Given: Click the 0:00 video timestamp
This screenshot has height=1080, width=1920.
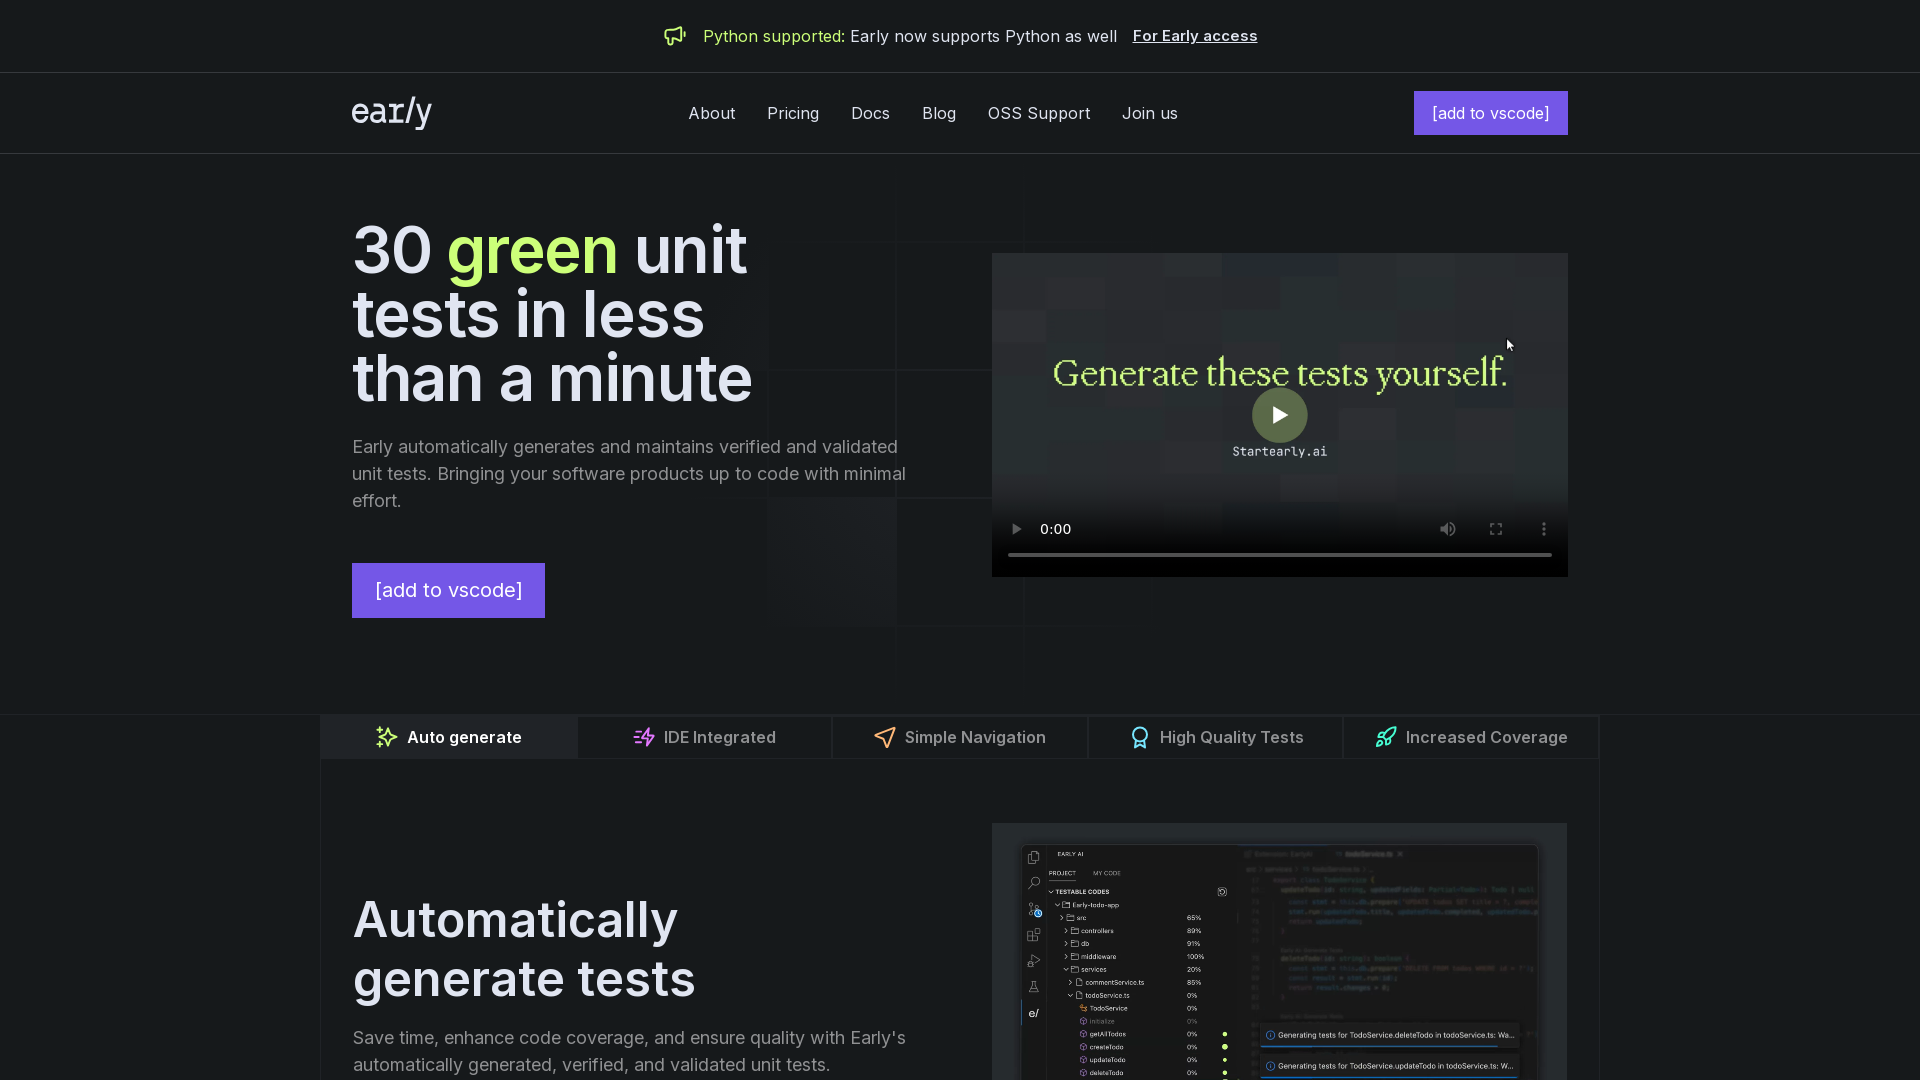Looking at the screenshot, I should tap(1055, 529).
